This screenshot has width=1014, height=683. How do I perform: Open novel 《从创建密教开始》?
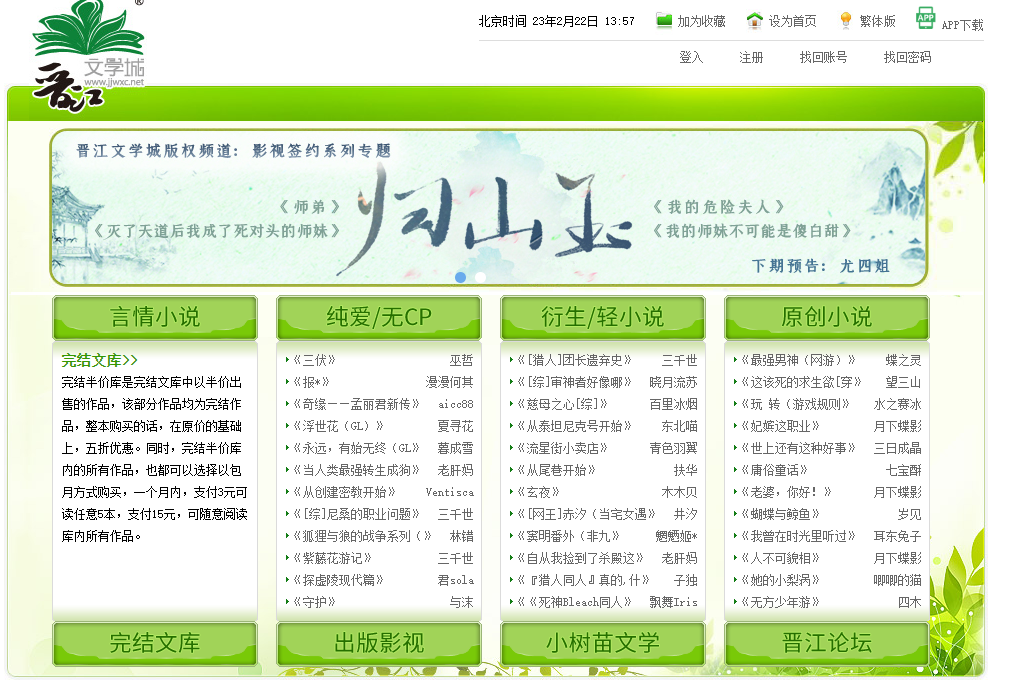[x=344, y=492]
